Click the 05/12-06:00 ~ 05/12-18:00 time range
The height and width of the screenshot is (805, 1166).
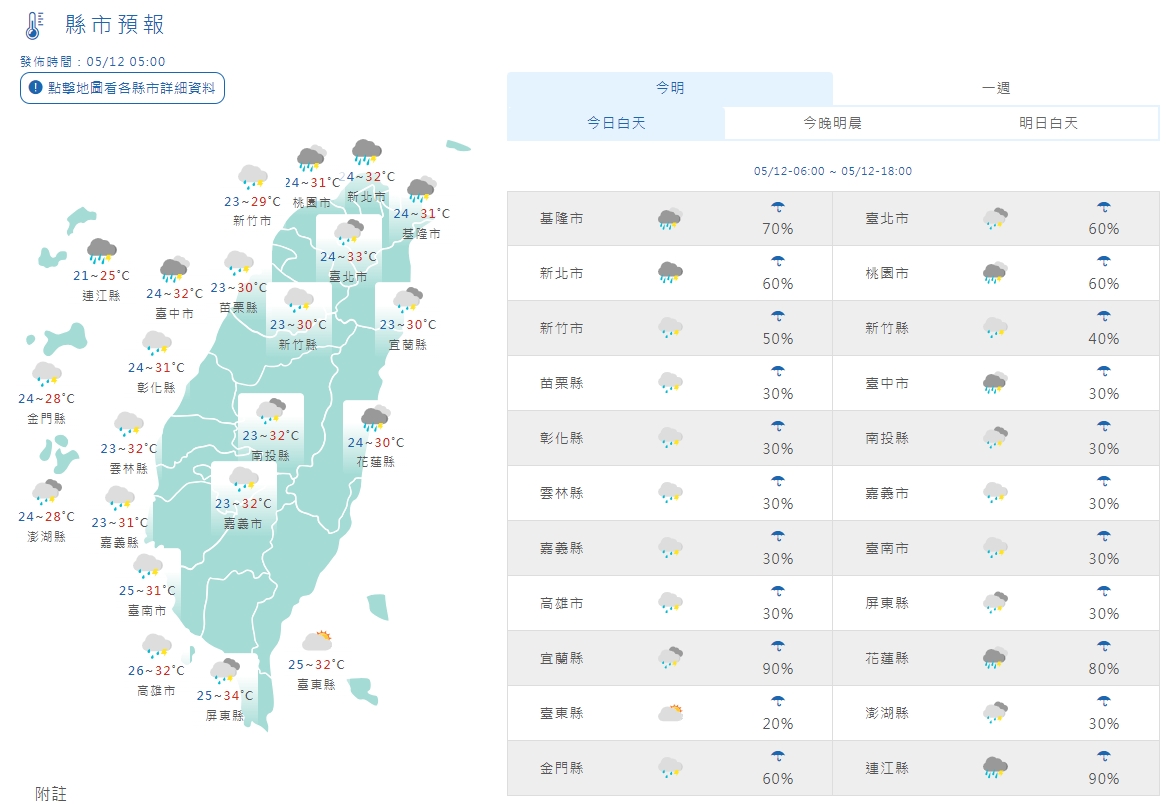833,171
